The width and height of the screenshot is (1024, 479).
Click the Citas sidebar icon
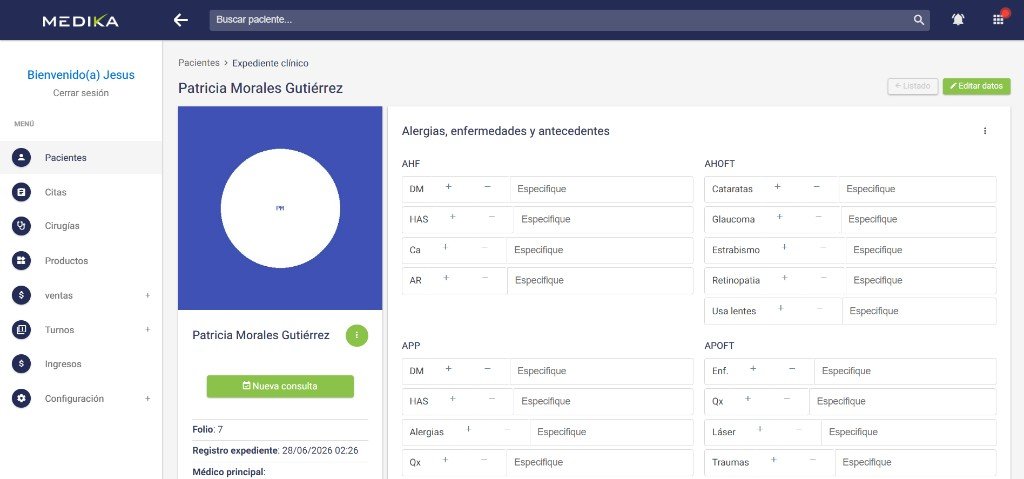[x=22, y=192]
